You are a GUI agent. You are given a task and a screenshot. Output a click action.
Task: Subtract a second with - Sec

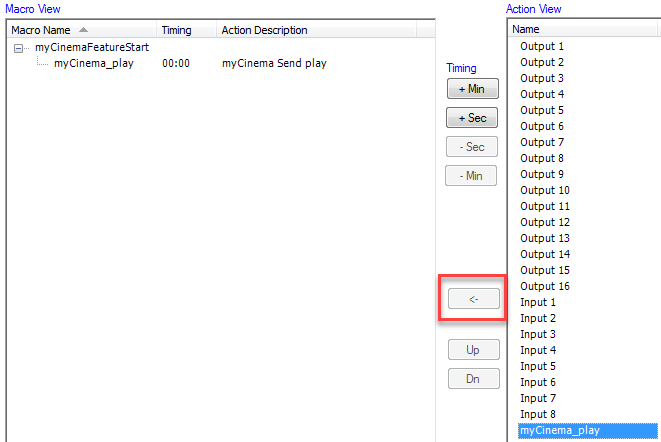tap(472, 147)
